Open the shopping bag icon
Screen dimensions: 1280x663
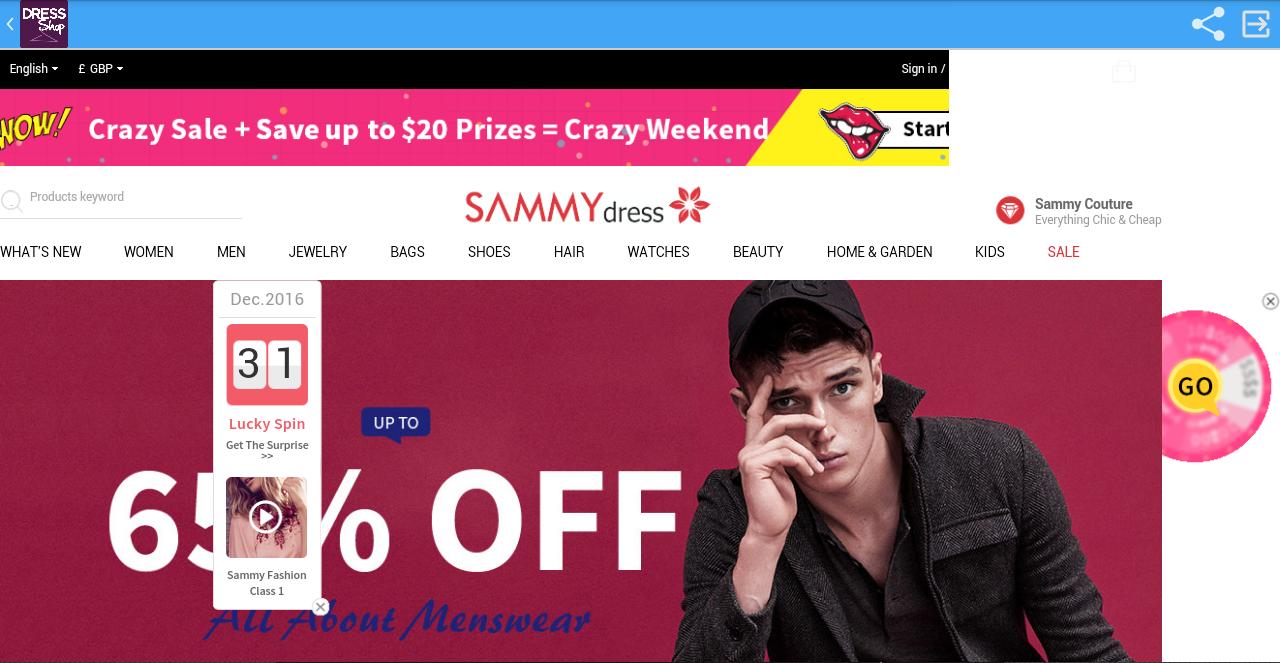click(x=1124, y=71)
